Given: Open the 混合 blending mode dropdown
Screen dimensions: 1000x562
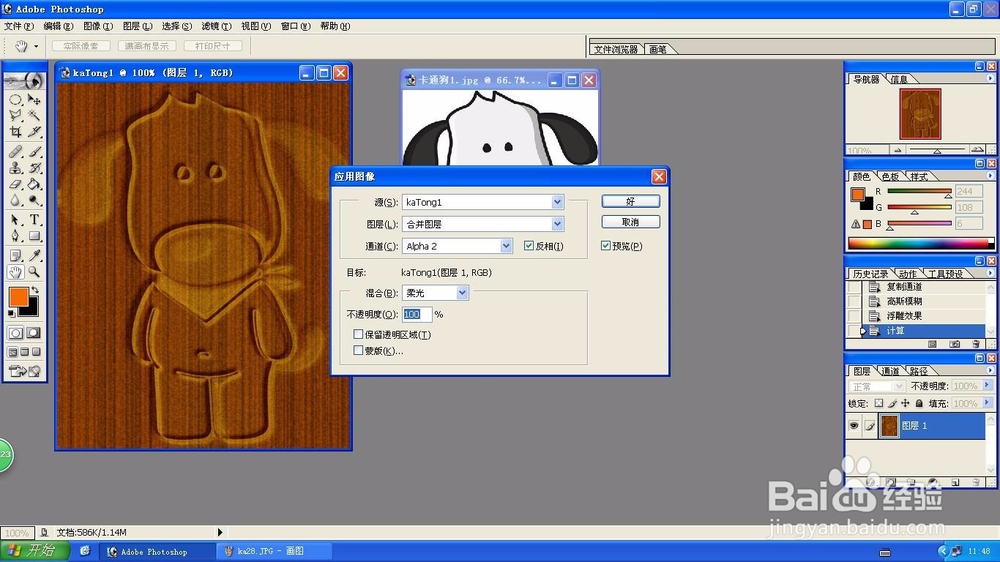Looking at the screenshot, I should point(462,293).
